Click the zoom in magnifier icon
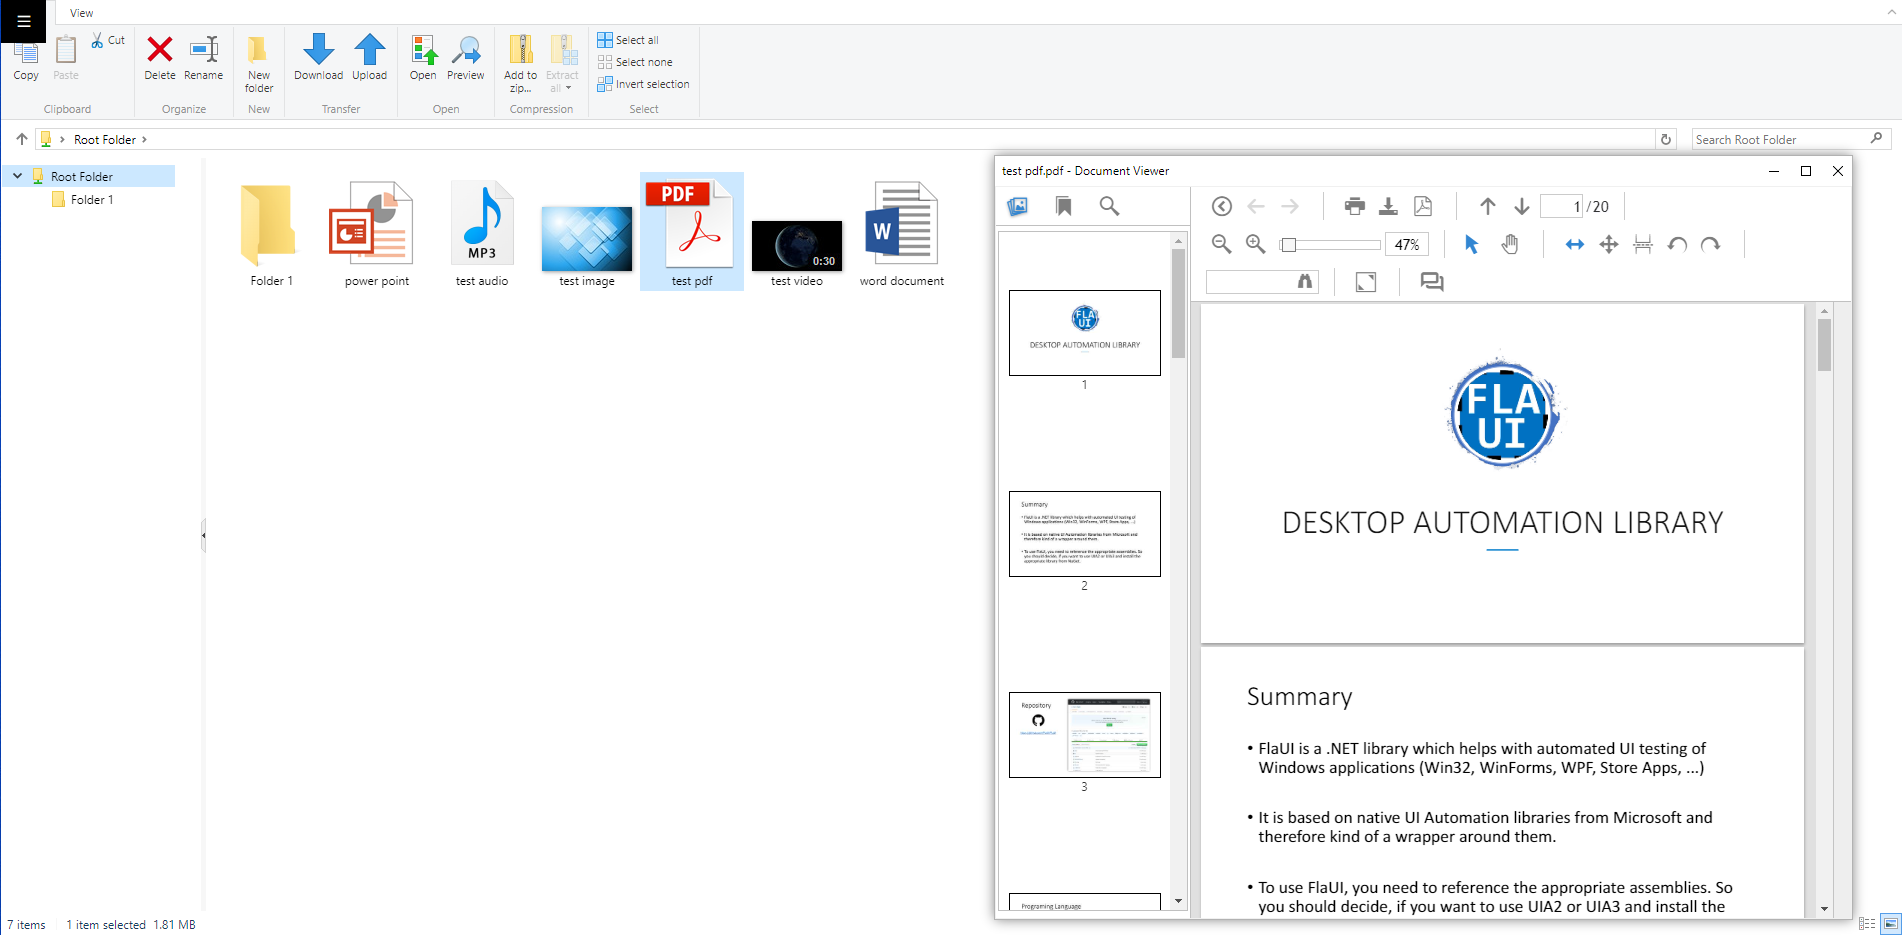 click(1256, 244)
